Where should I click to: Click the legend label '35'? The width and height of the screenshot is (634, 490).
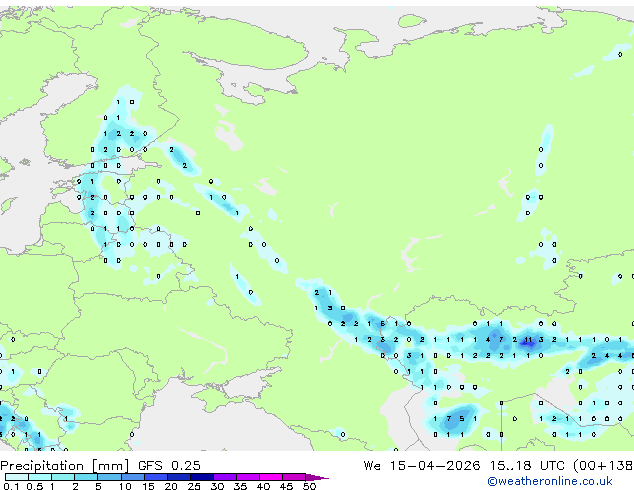point(240,486)
